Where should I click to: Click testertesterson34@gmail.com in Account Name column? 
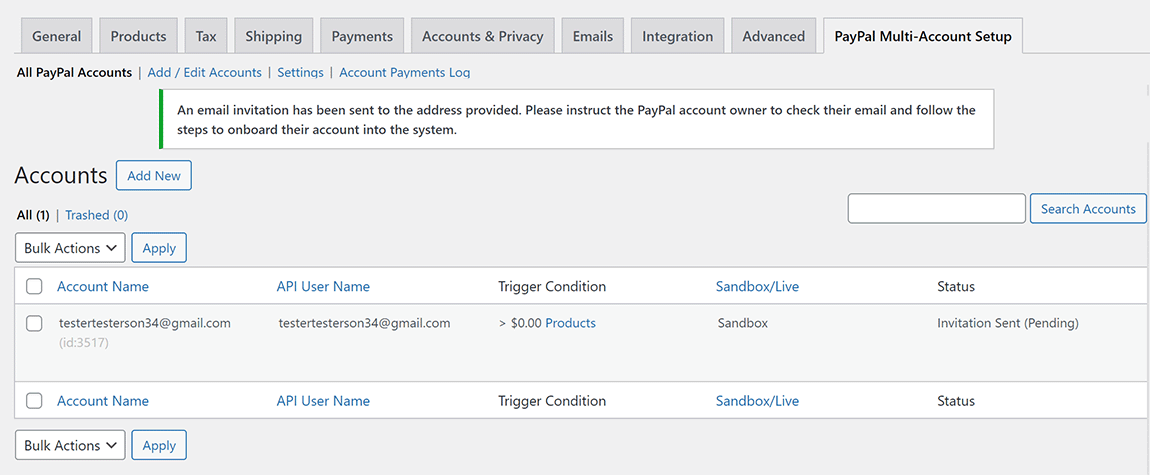pyautogui.click(x=145, y=323)
